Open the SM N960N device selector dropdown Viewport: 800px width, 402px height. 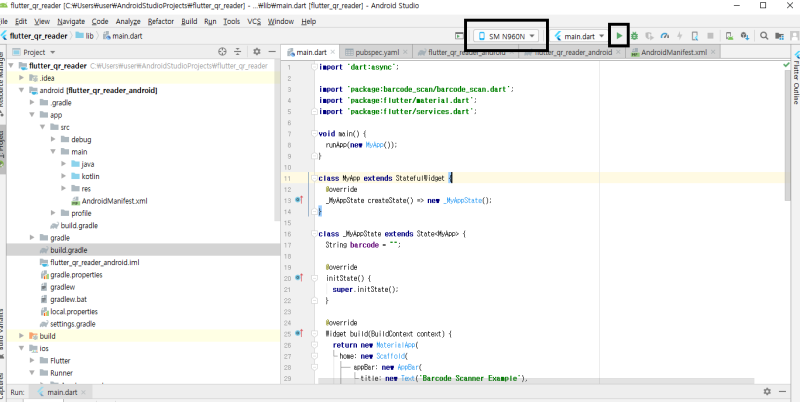506,36
